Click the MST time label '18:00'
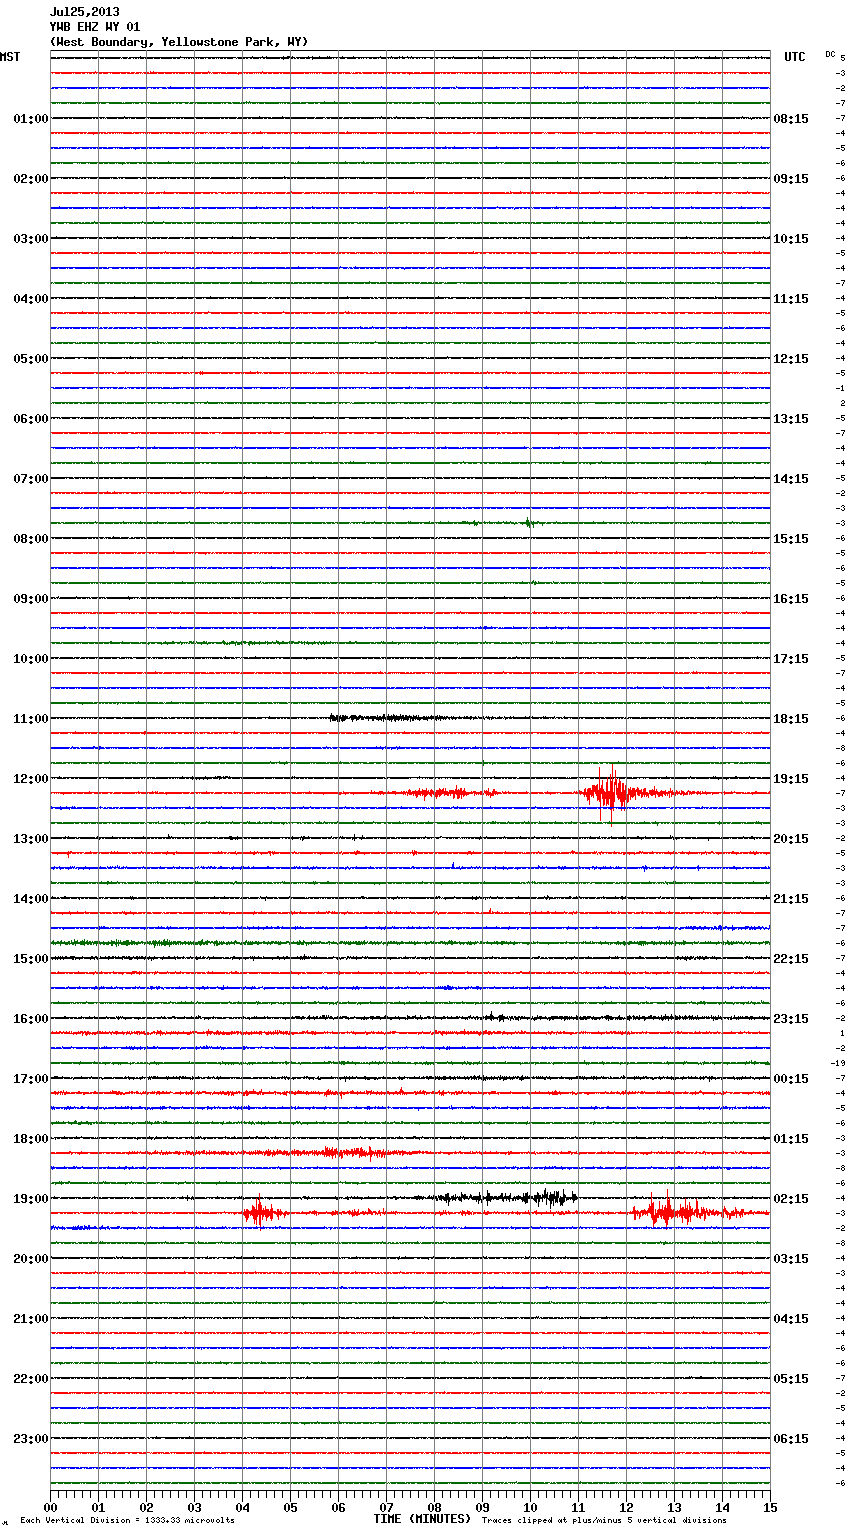Screen dimensions: 850x1534 click(31, 1139)
